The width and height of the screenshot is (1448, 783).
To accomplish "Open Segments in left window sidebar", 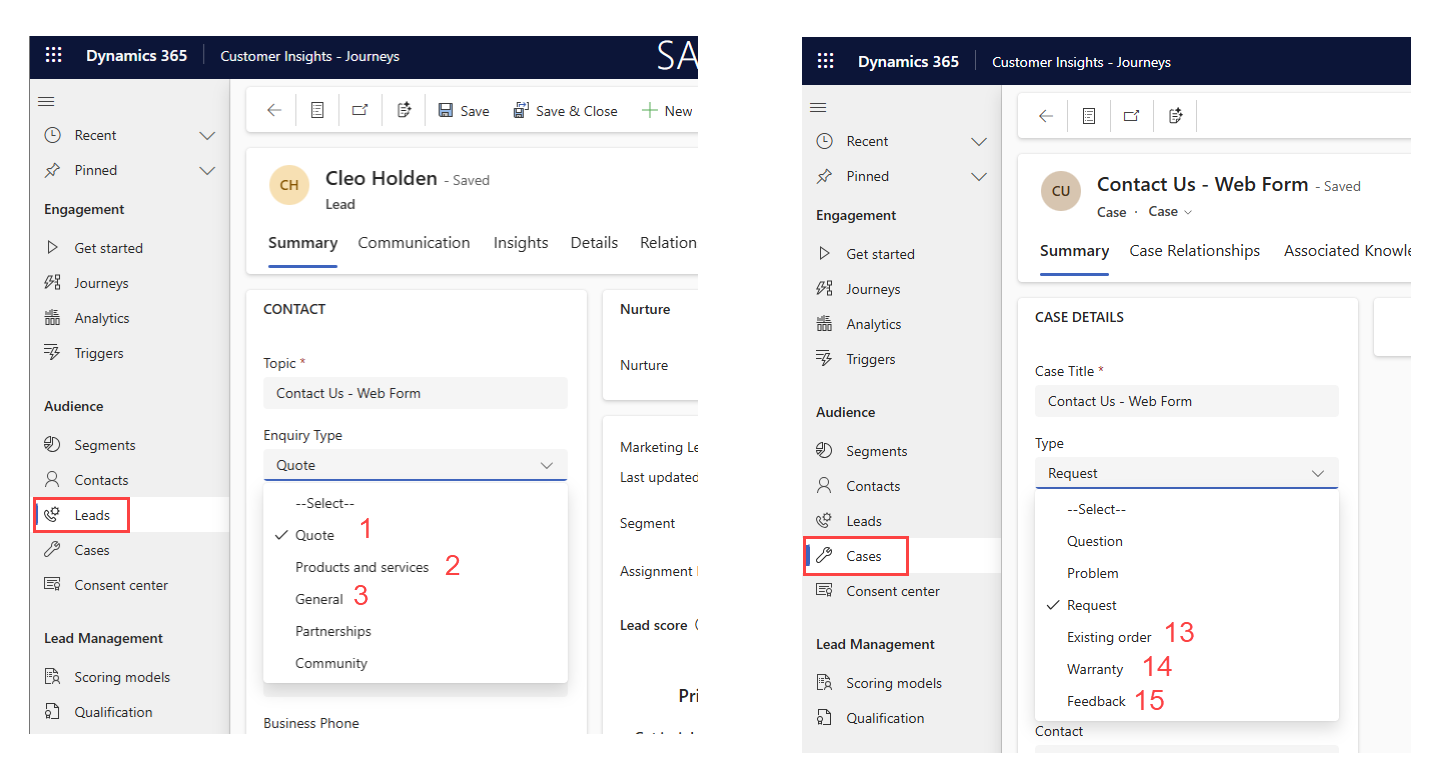I will [x=104, y=445].
